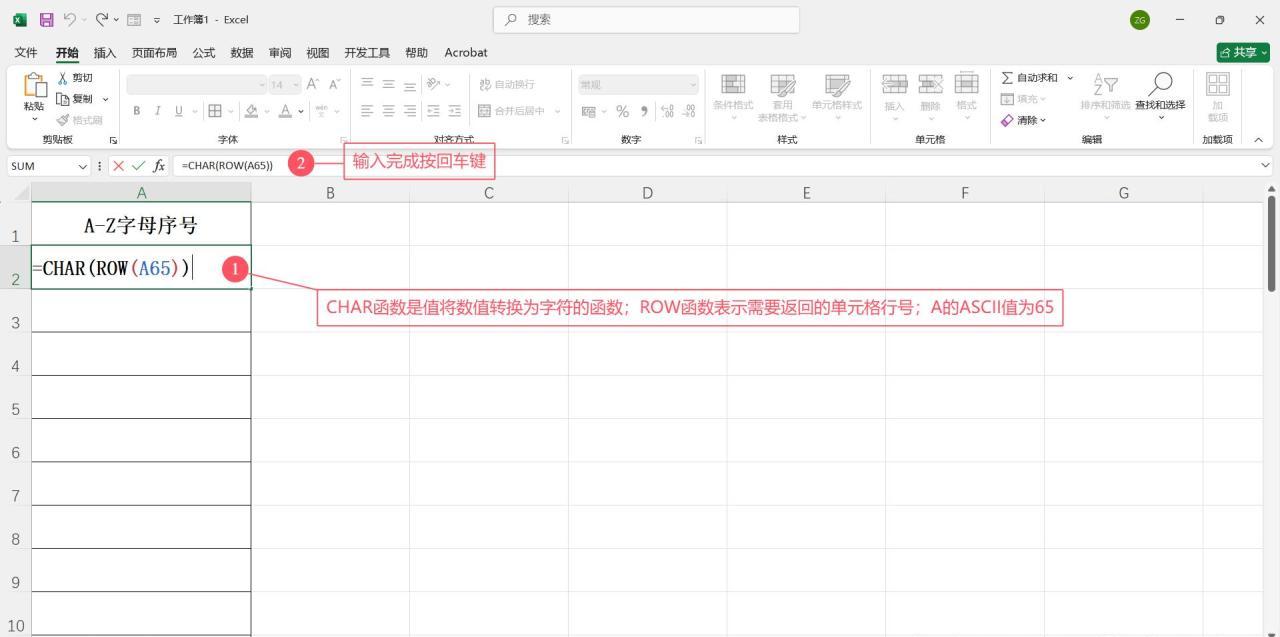Expand the AutoSum dropdown arrow
Viewport: 1280px width, 637px height.
pos(1070,78)
